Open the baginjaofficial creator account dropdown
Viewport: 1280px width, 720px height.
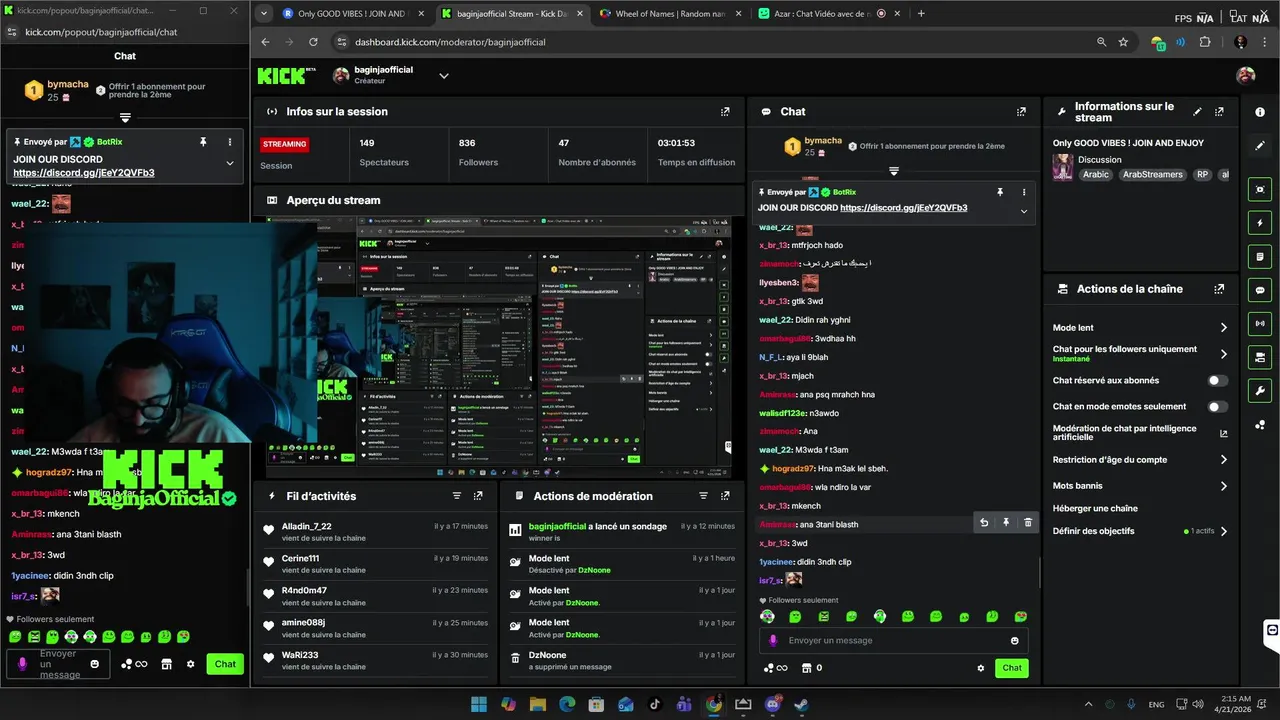444,76
